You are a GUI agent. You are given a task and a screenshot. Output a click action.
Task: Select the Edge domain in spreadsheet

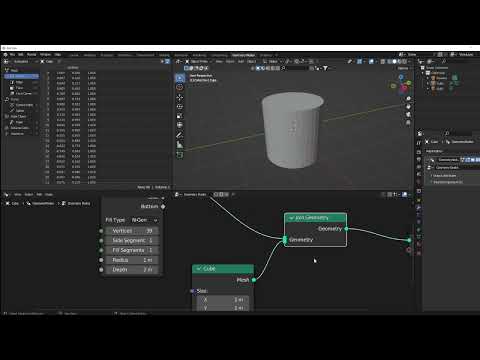(22, 82)
